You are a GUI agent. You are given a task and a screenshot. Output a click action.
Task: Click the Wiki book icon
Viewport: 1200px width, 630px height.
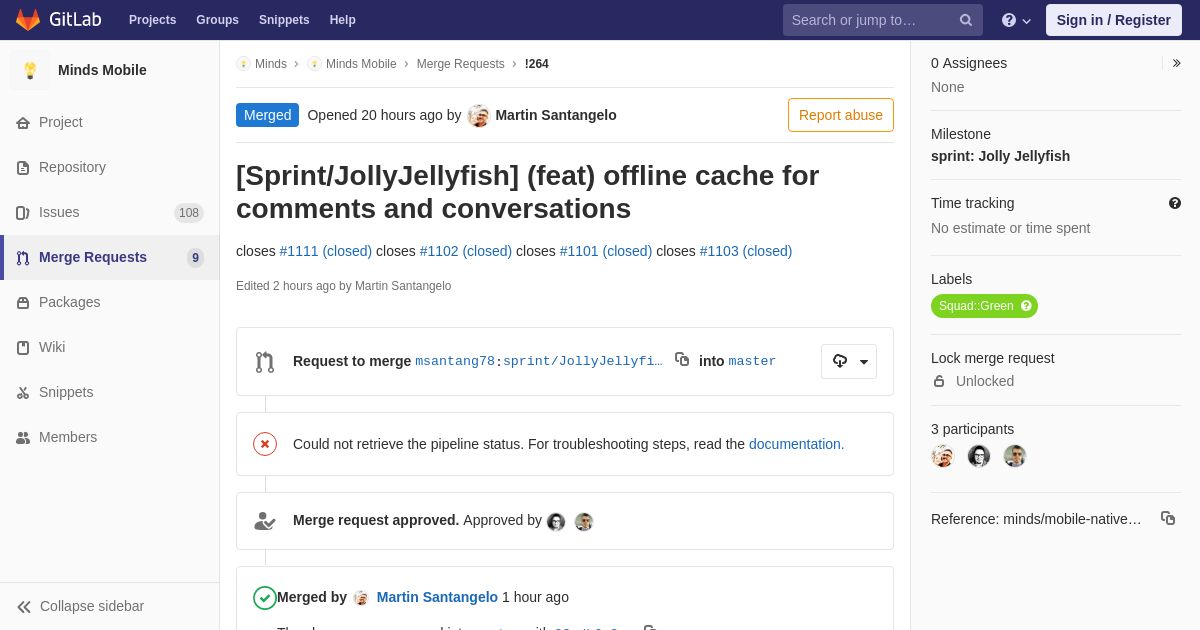(23, 348)
